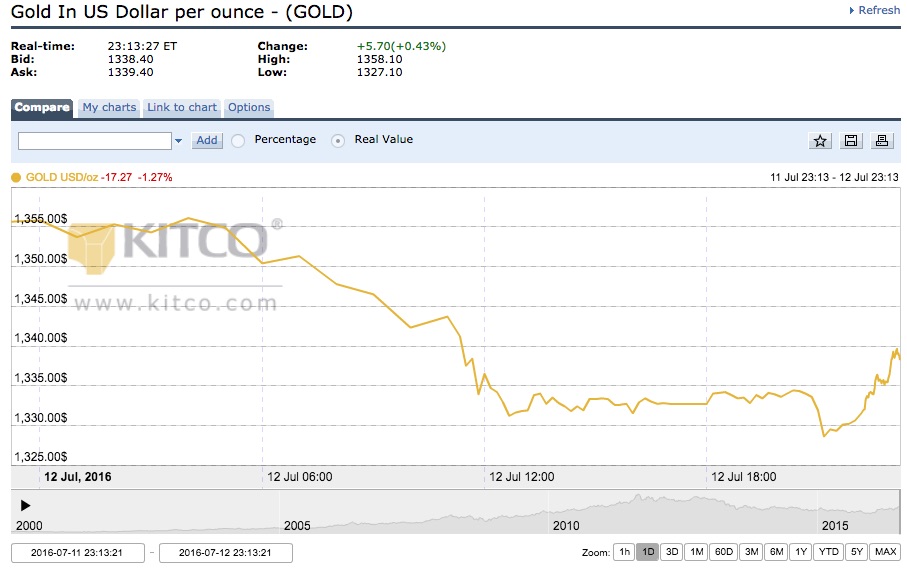Click the save floppy disk icon
This screenshot has height=571, width=907.
pyautogui.click(x=851, y=141)
